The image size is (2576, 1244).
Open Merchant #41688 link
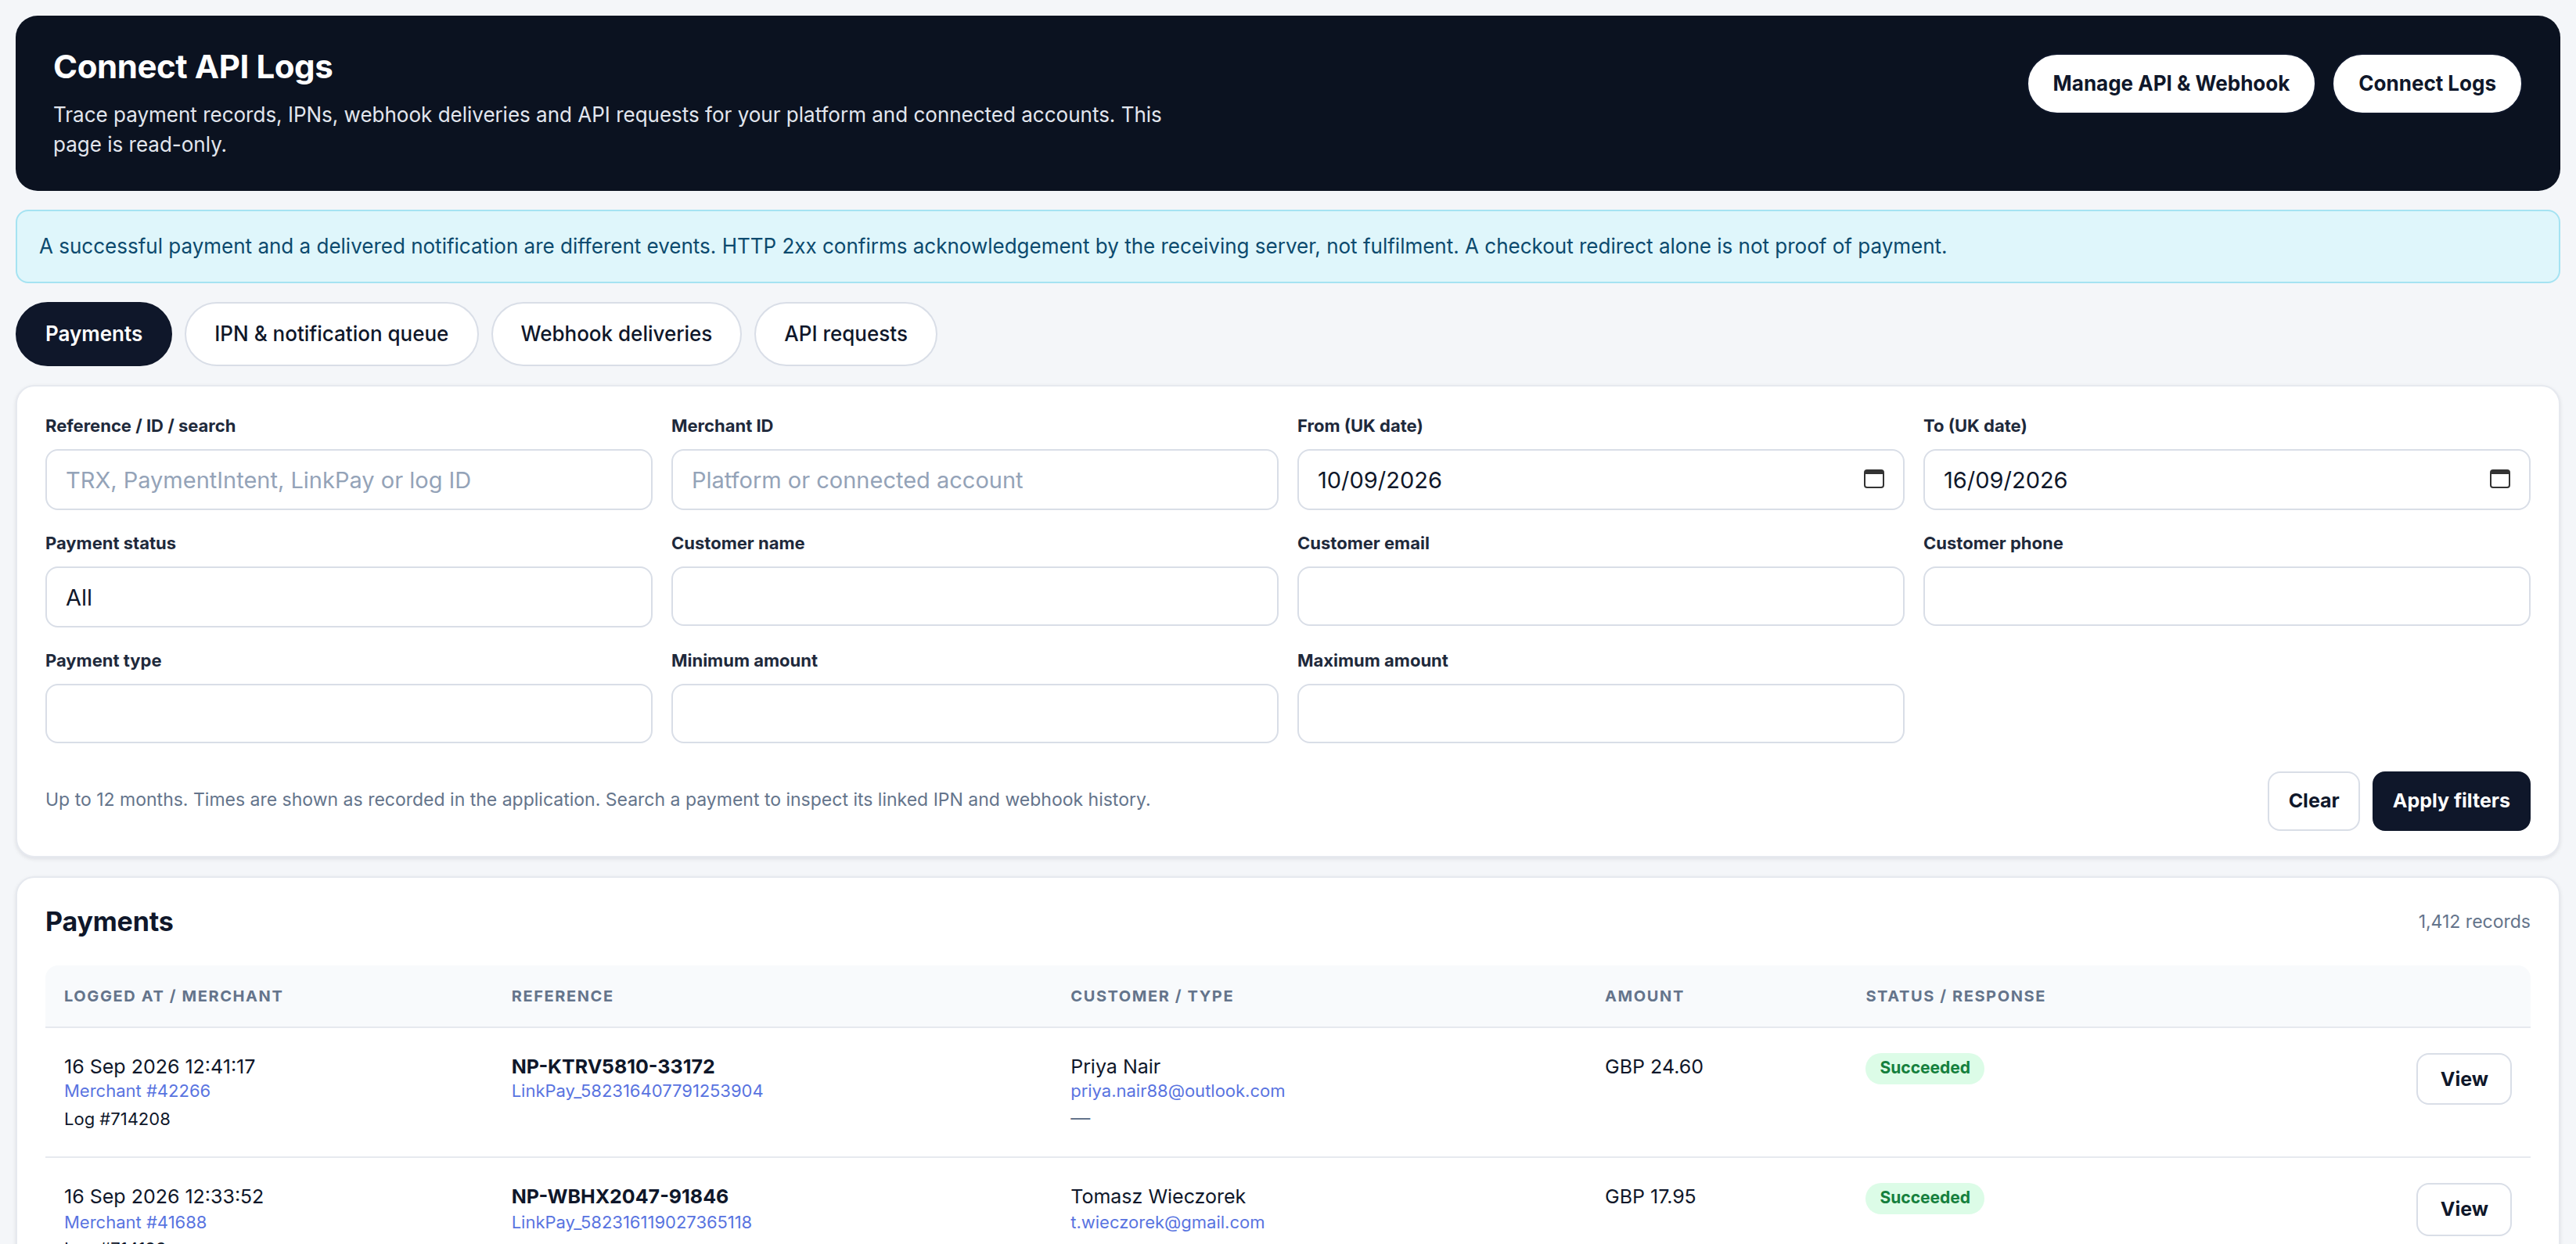[x=135, y=1222]
